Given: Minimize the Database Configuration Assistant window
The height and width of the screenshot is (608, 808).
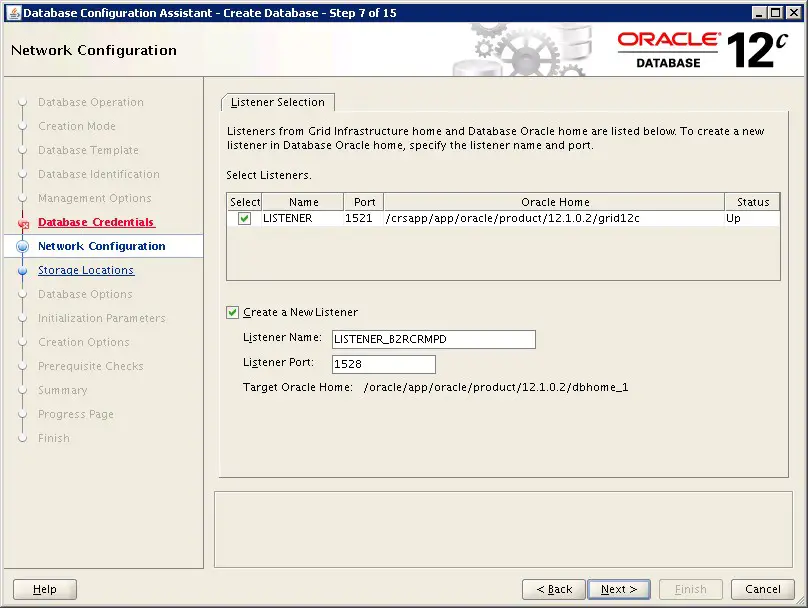Looking at the screenshot, I should point(759,13).
